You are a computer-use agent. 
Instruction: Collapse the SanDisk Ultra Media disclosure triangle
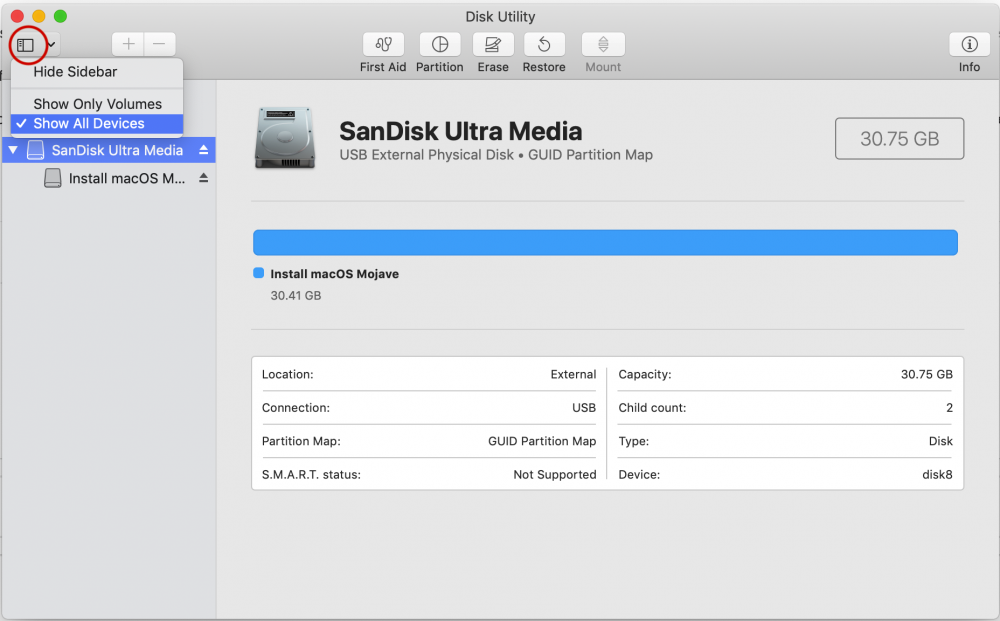click(13, 150)
